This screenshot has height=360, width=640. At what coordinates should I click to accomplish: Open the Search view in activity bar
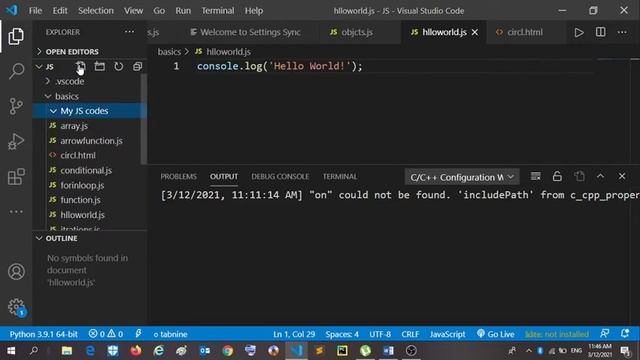click(16, 71)
